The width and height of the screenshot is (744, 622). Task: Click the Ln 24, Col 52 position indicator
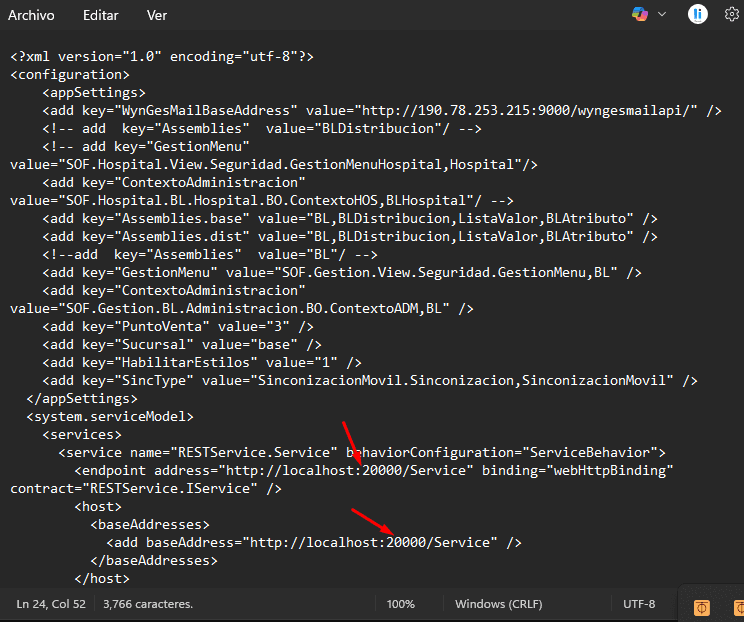pos(51,604)
